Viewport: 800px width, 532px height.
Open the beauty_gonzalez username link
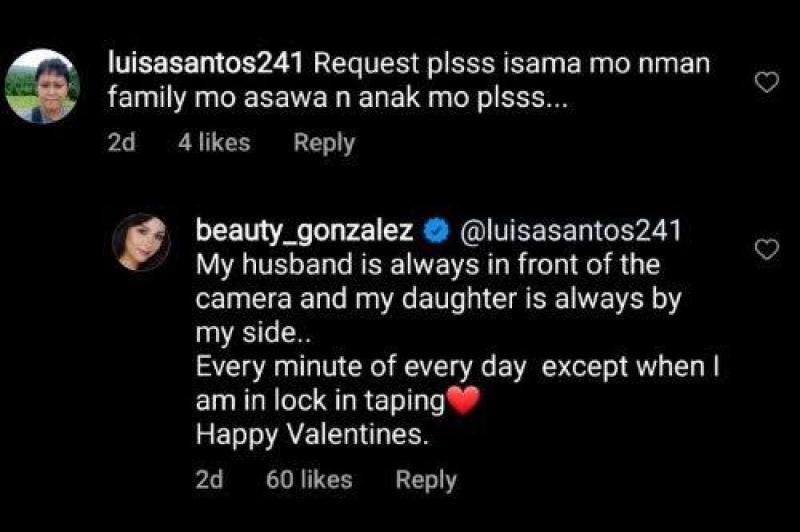306,231
